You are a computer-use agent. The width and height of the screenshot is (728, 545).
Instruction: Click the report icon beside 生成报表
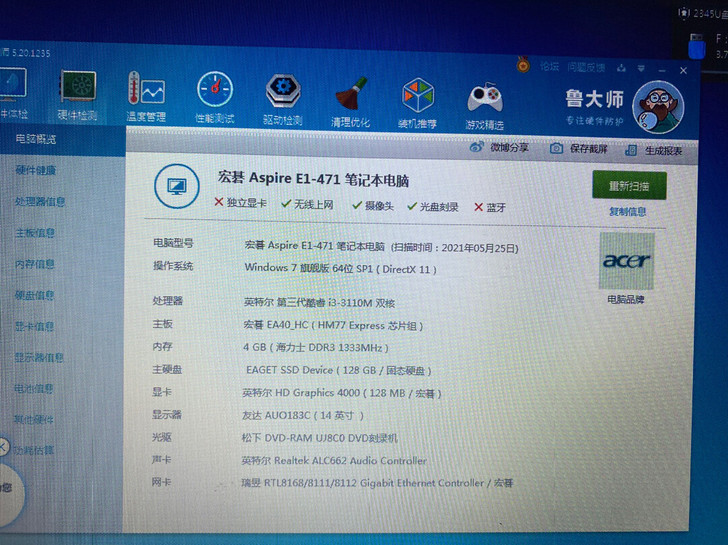tap(630, 150)
